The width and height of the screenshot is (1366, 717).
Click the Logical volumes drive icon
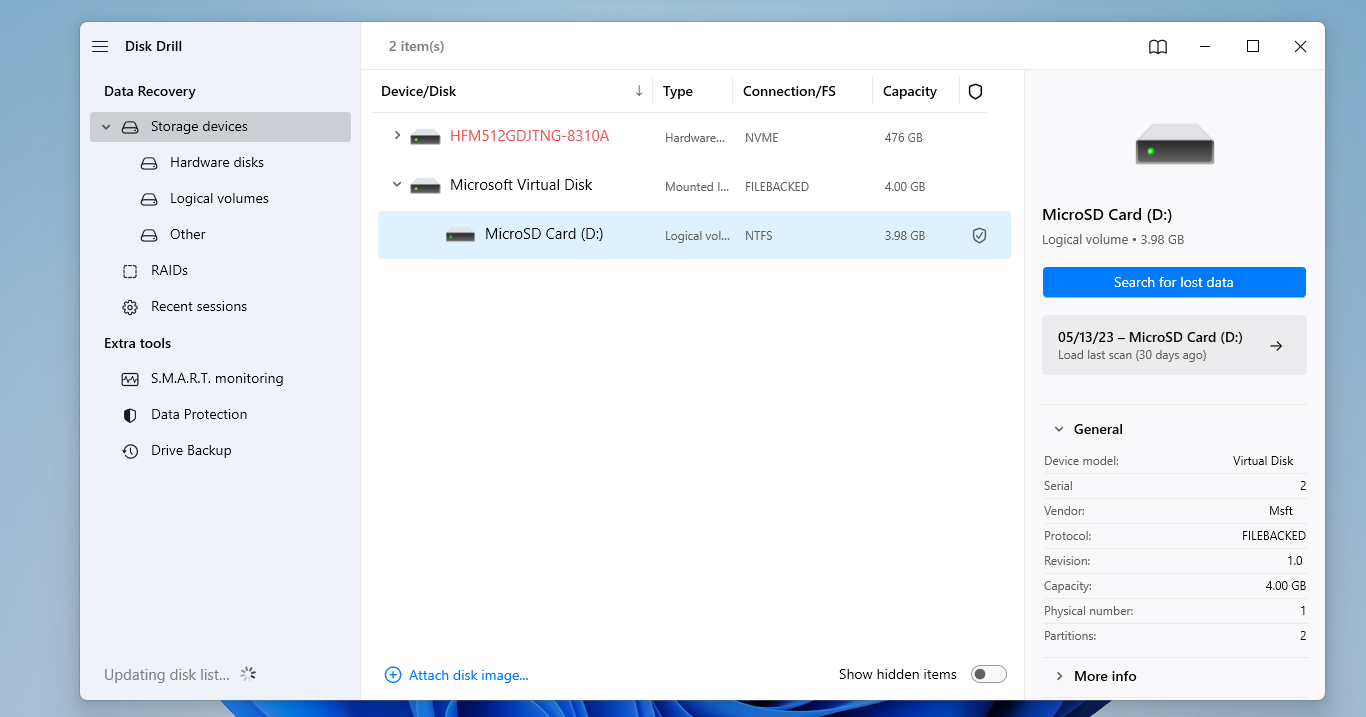149,199
